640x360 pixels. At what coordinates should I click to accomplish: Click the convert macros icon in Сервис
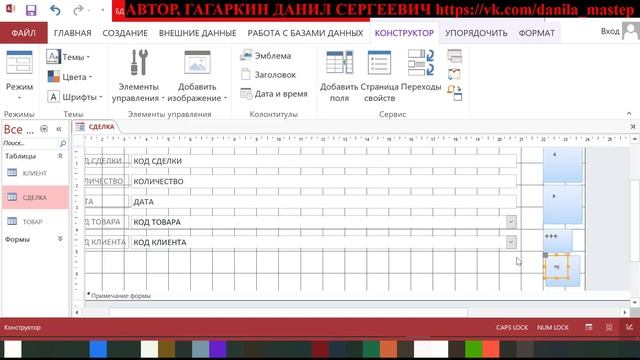pos(455,93)
